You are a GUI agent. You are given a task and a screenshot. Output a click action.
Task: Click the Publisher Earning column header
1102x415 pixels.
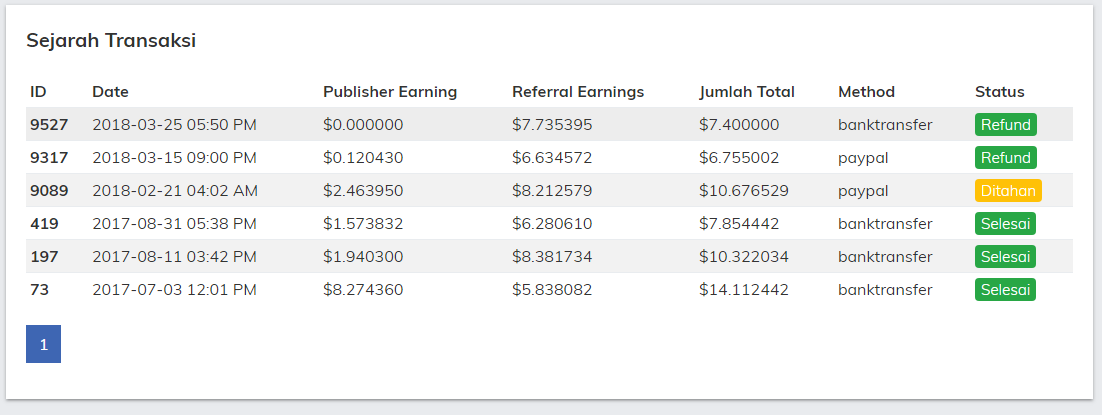[390, 91]
